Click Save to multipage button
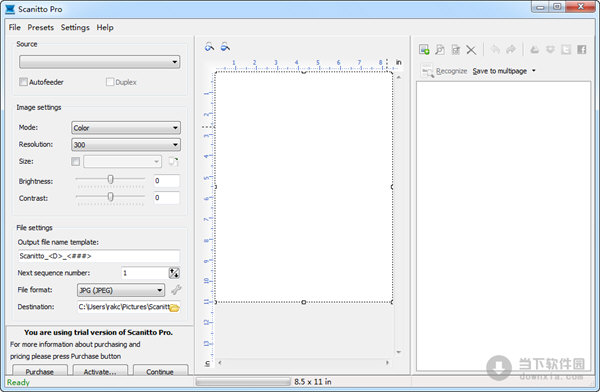The image size is (600, 392). click(499, 71)
